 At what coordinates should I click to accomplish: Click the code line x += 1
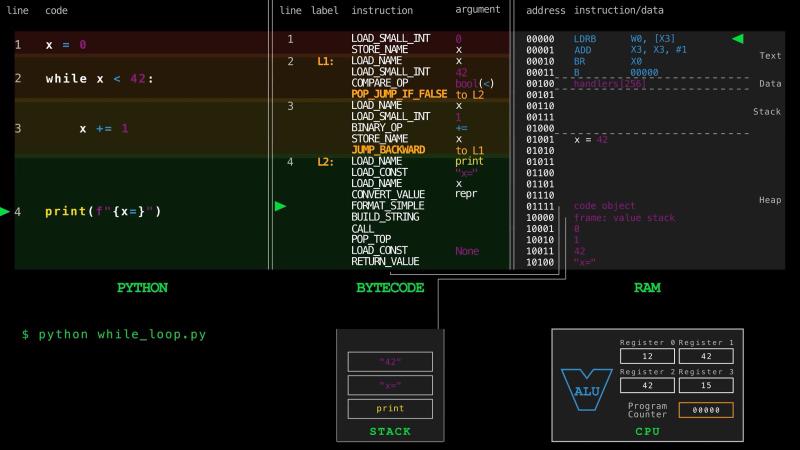coord(104,129)
